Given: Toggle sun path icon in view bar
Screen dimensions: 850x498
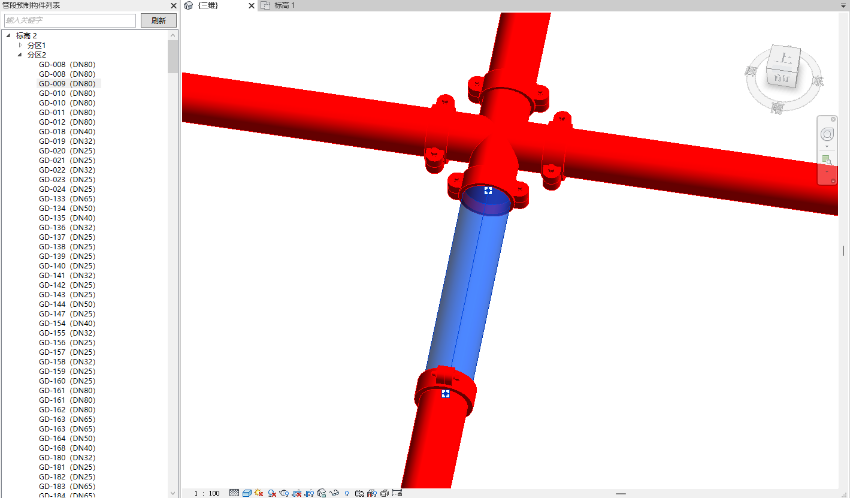Looking at the screenshot, I should coord(259,493).
